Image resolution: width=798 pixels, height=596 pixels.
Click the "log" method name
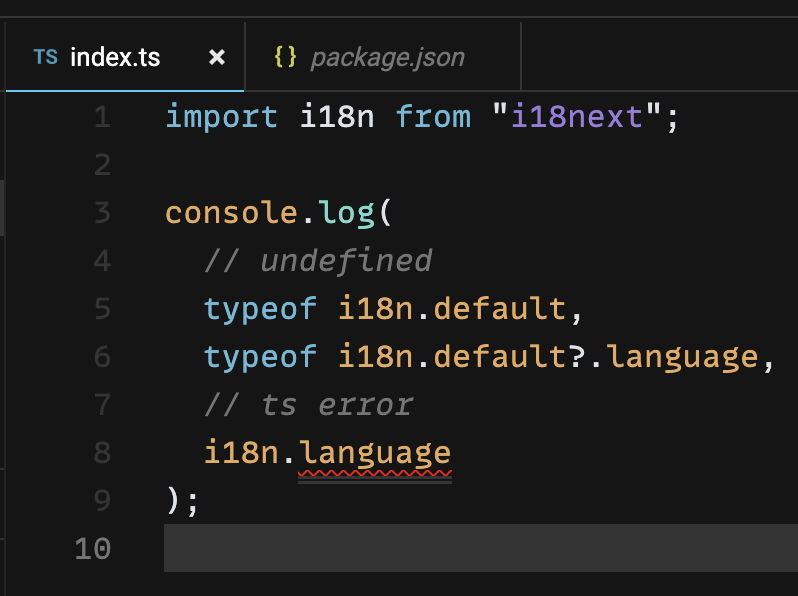(x=347, y=214)
